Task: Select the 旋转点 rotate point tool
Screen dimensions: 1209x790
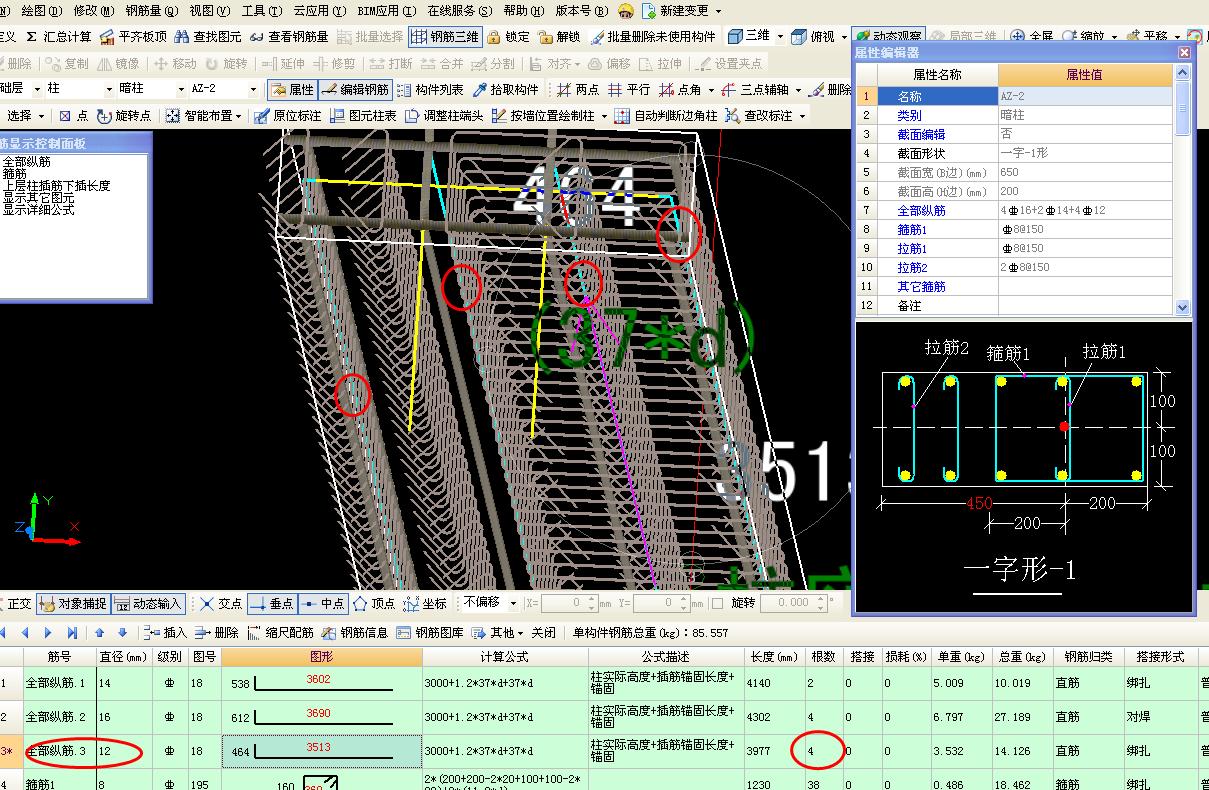Action: click(123, 116)
